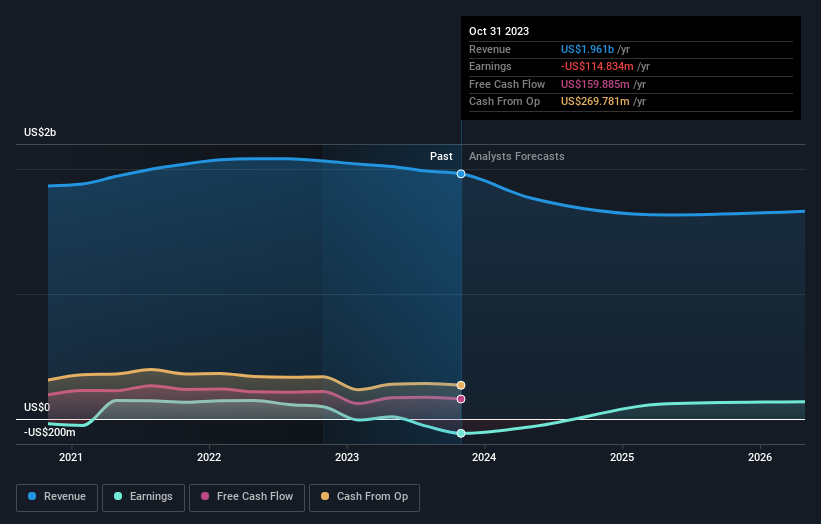The width and height of the screenshot is (821, 524).
Task: Click the US$1.961b revenue value in tooltip
Action: point(587,49)
